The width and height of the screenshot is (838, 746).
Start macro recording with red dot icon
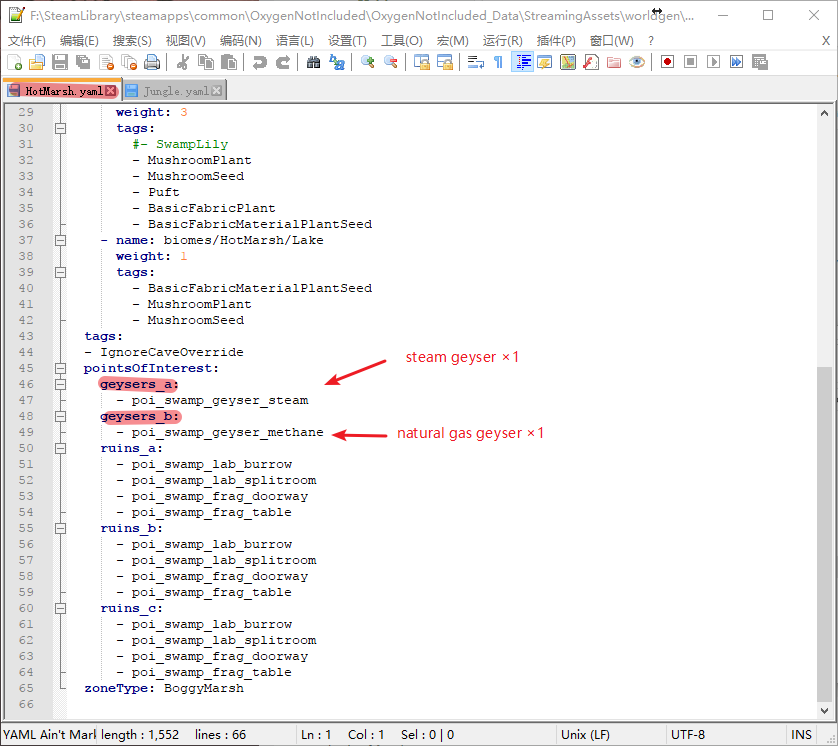click(667, 62)
